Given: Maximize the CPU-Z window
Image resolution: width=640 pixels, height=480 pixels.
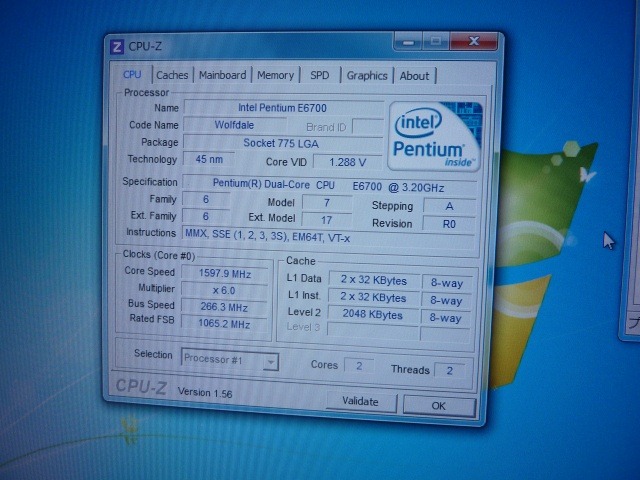Looking at the screenshot, I should click(x=435, y=41).
